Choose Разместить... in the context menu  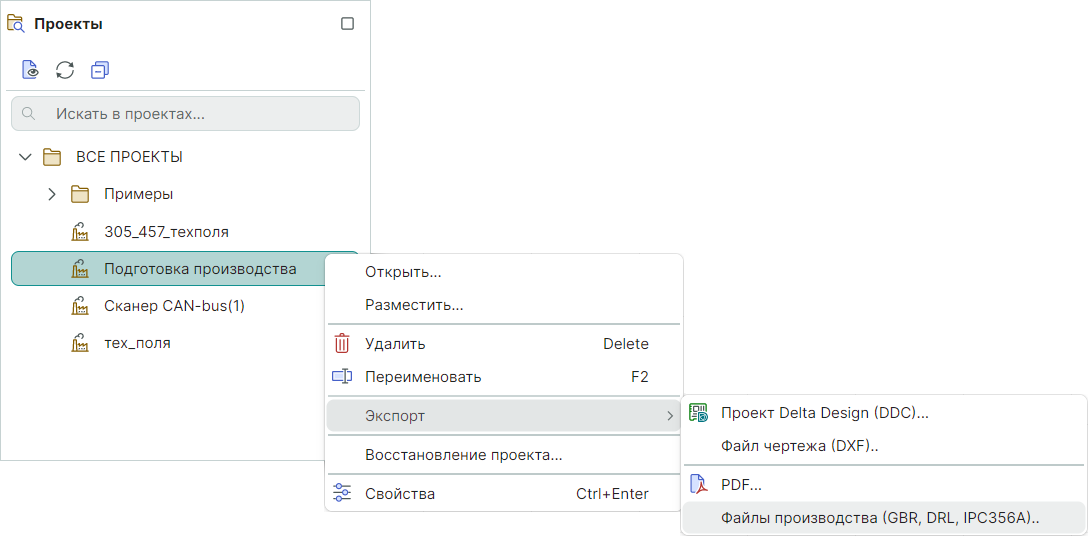point(414,305)
